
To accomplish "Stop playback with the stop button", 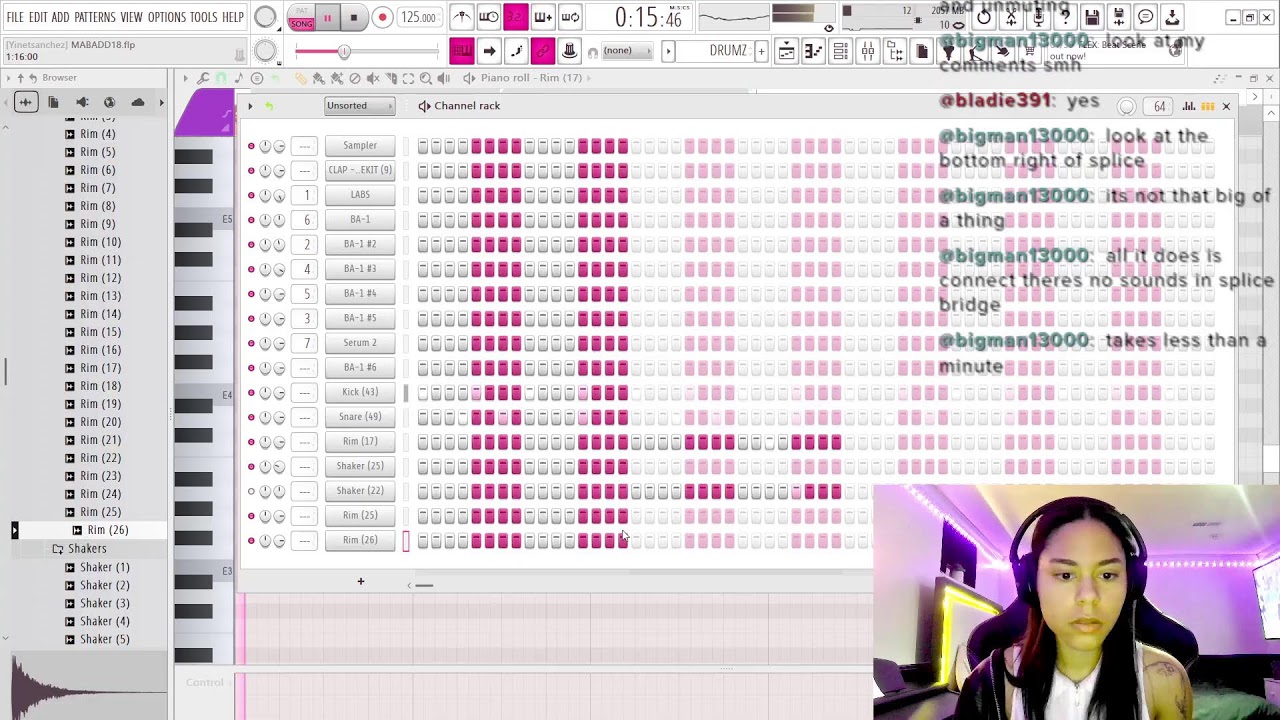I will [354, 18].
